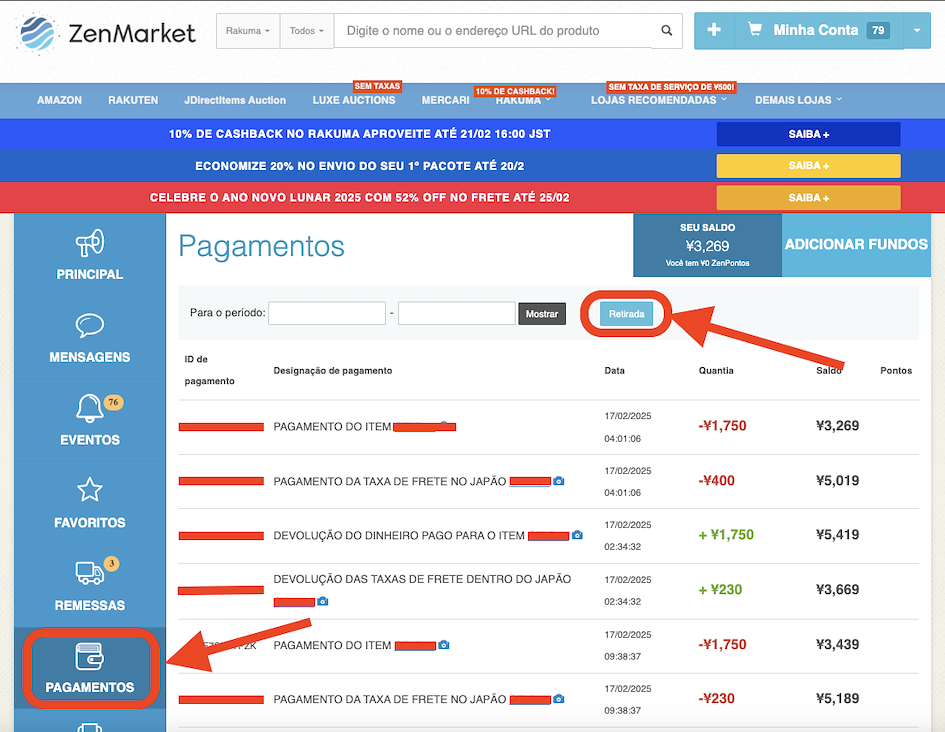This screenshot has width=945, height=732.
Task: Click the Retirada button
Action: pos(626,314)
